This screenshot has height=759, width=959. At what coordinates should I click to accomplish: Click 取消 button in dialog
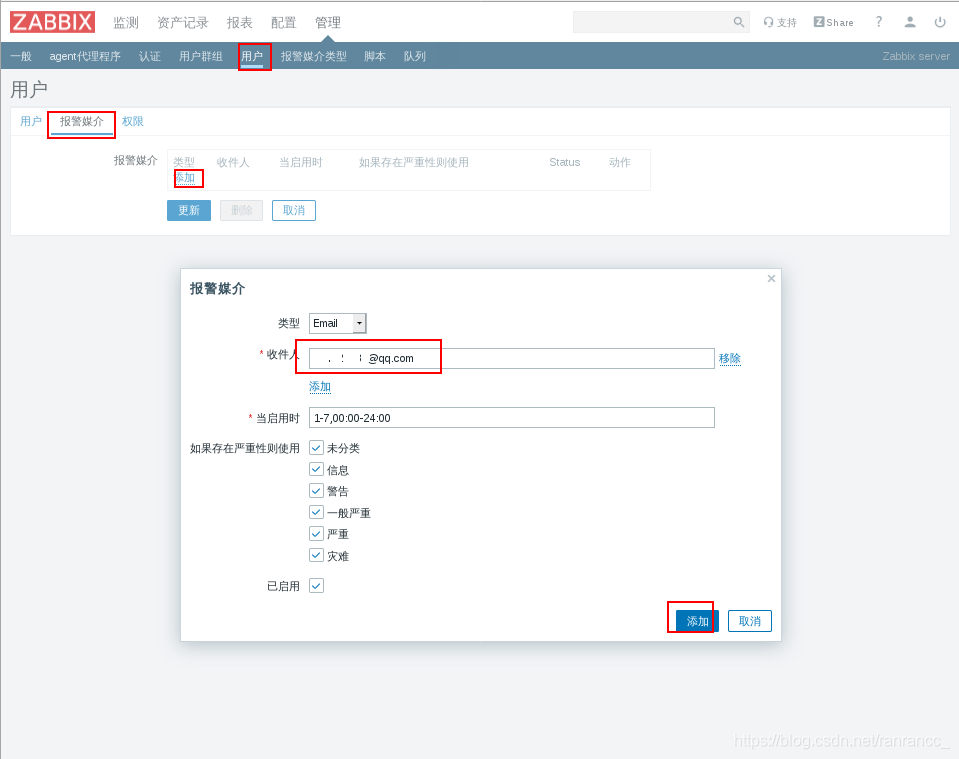[x=750, y=621]
